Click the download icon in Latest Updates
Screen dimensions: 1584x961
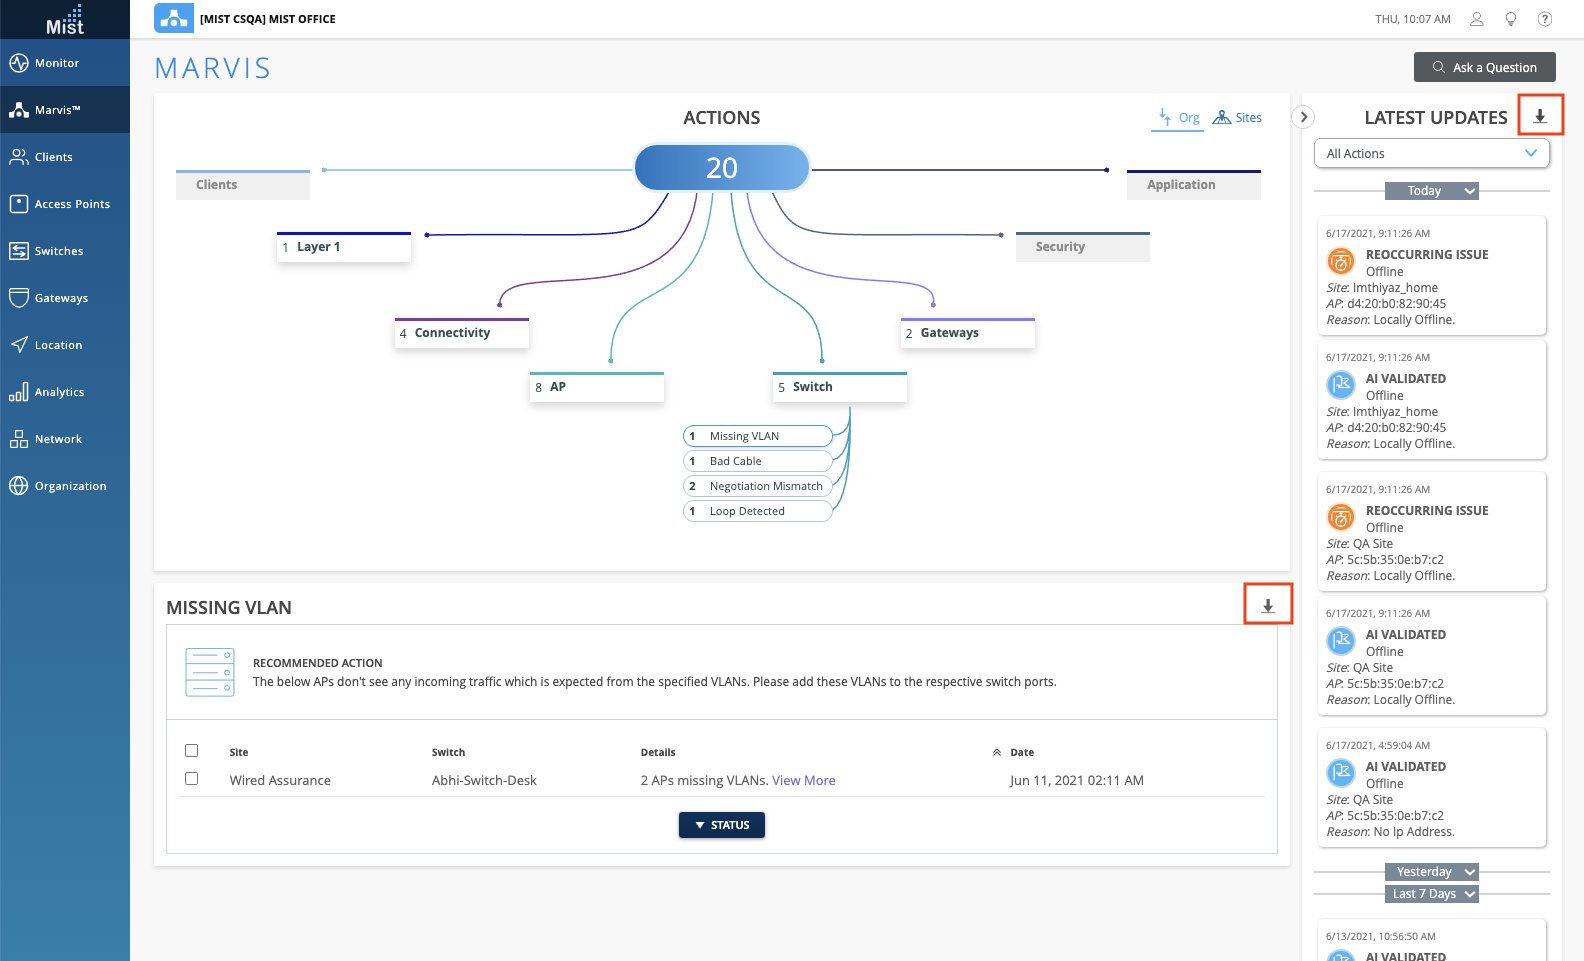click(1540, 116)
